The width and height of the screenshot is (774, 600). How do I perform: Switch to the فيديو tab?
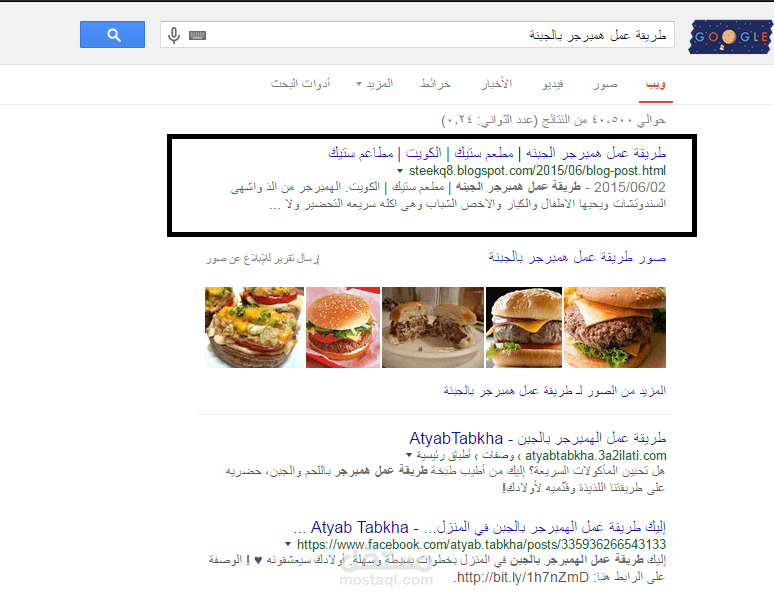[553, 84]
